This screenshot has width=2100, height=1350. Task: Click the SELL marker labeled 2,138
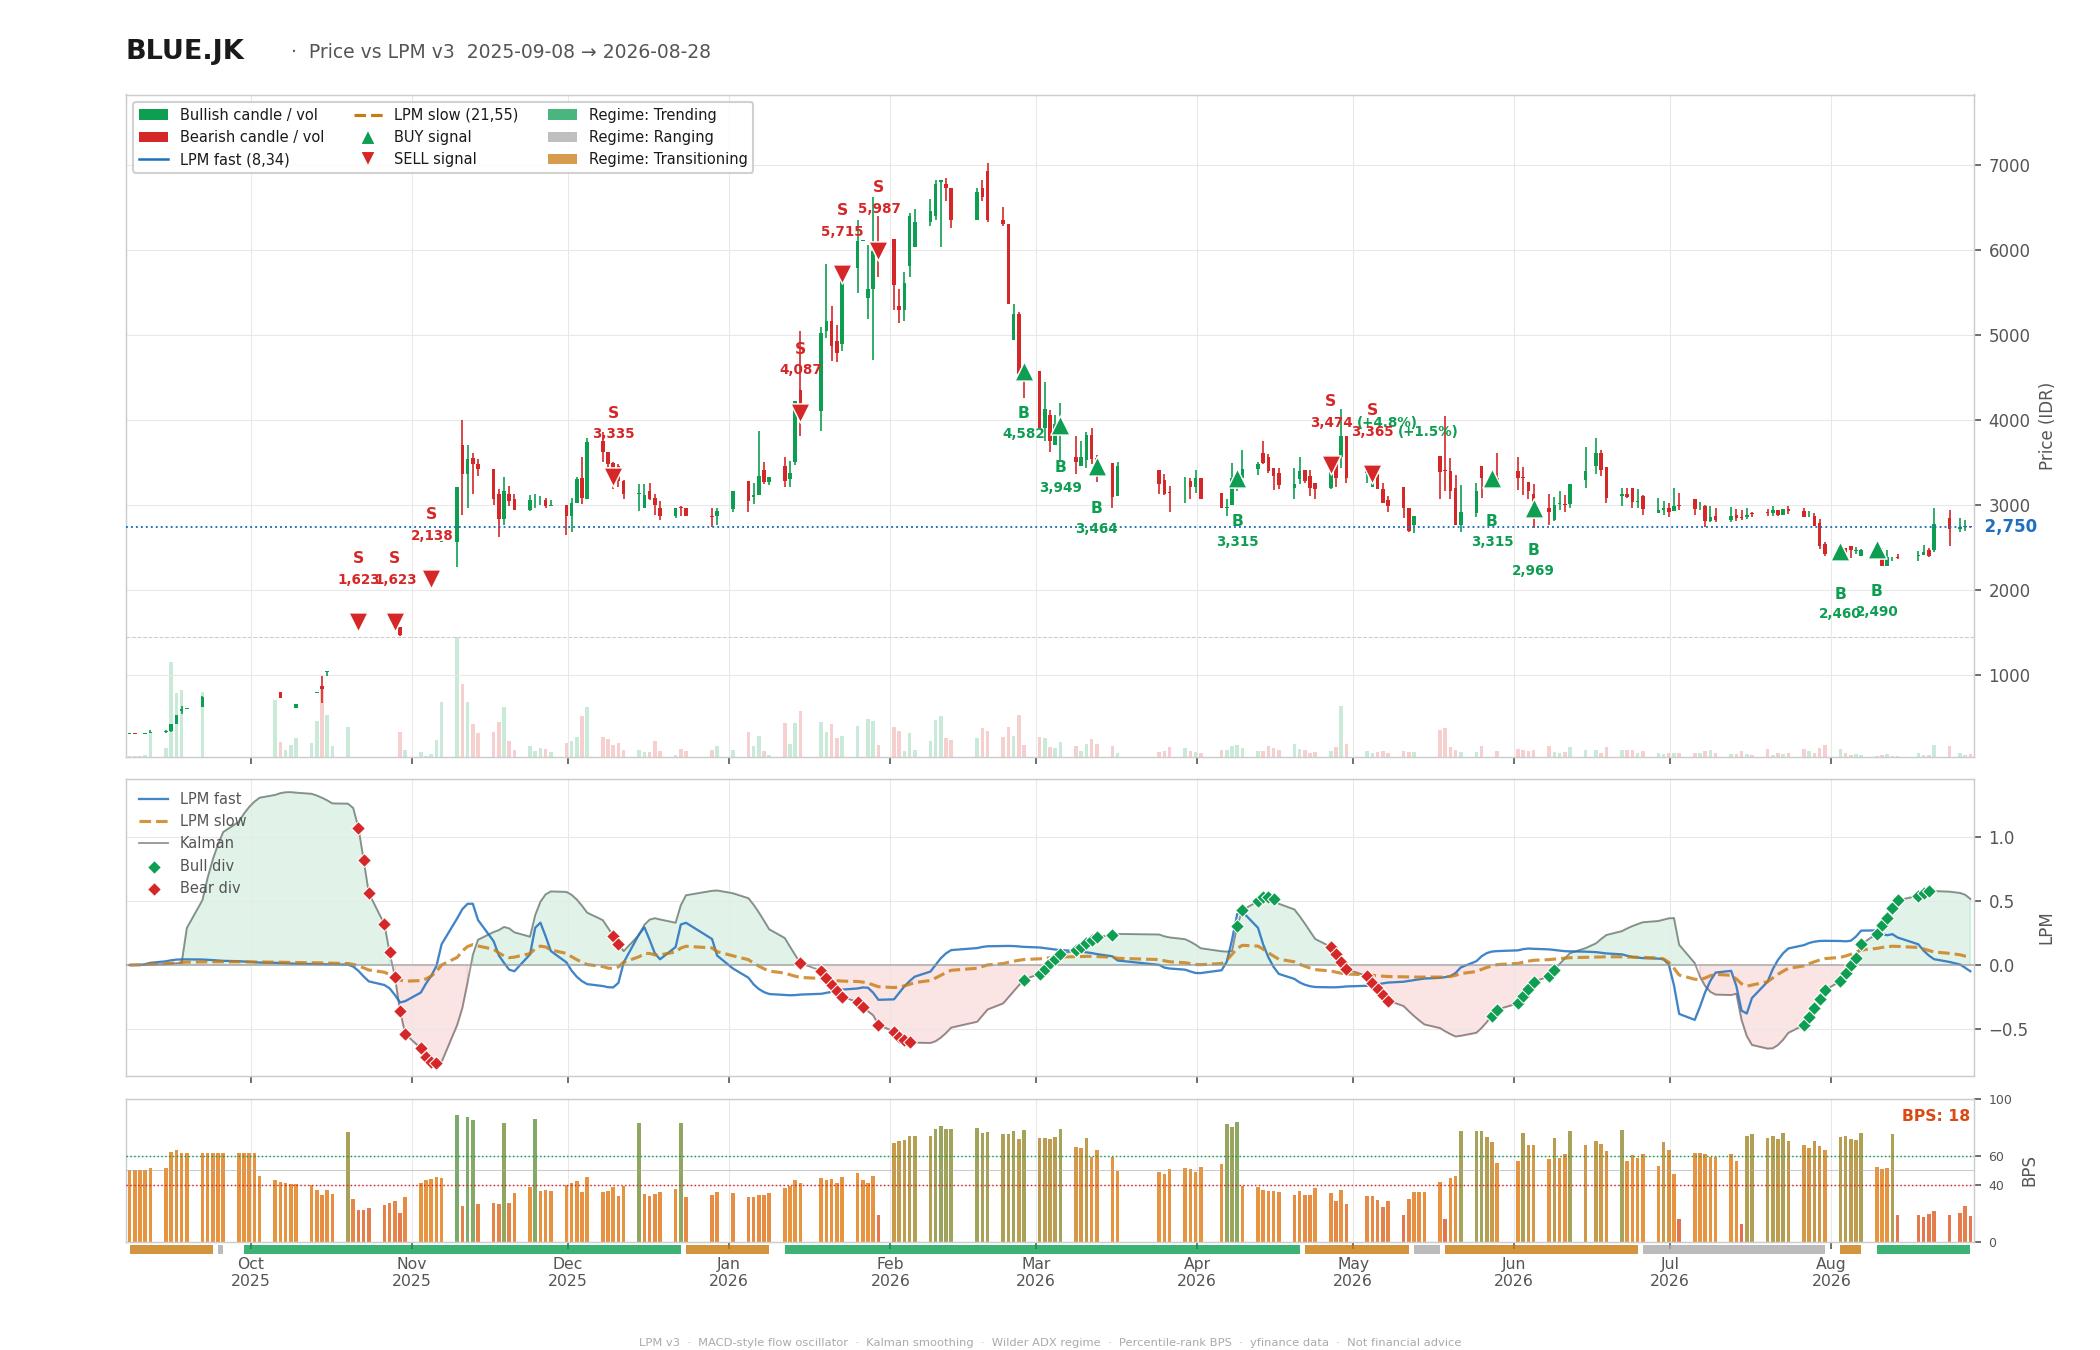[431, 578]
